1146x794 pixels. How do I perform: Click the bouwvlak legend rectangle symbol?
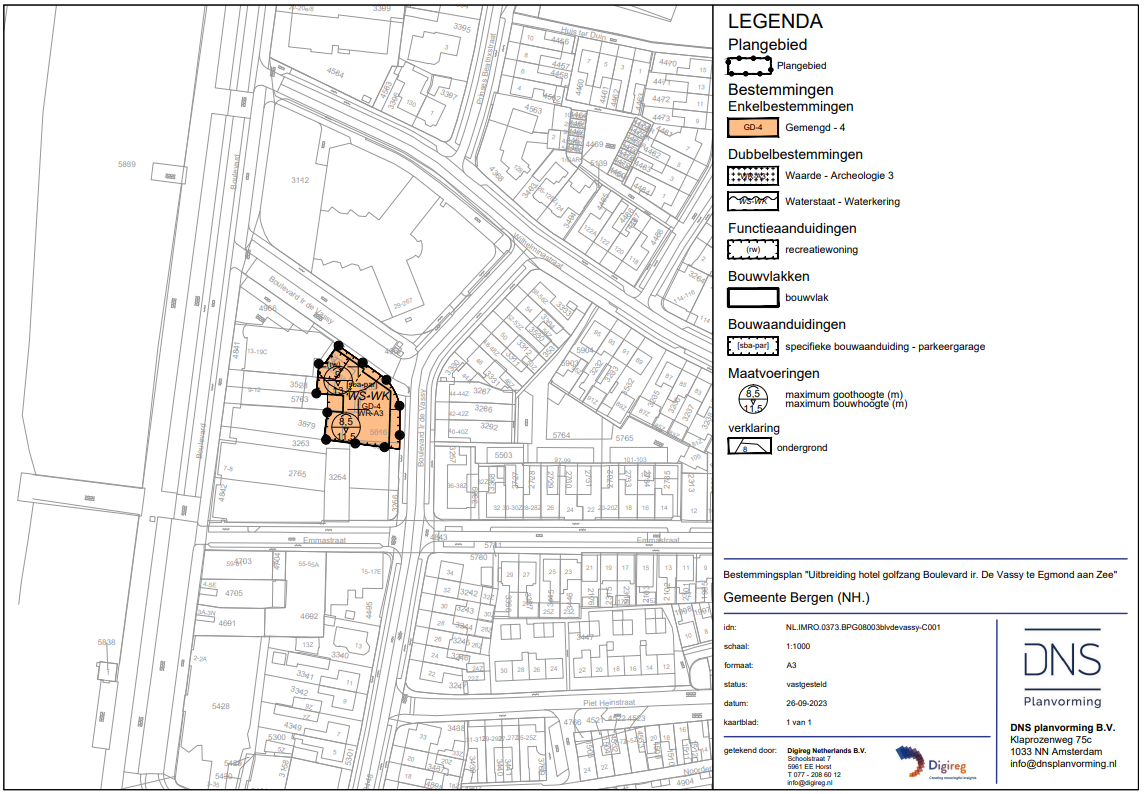pos(753,298)
